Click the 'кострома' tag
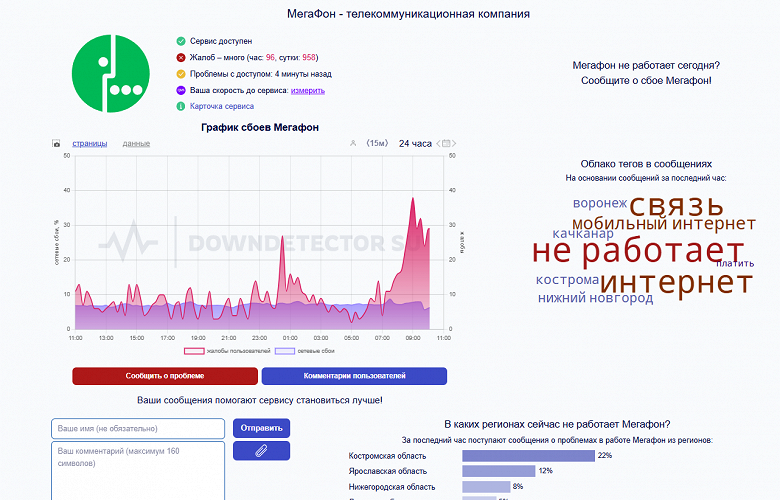Screen dimensions: 780x500 tap(568, 280)
